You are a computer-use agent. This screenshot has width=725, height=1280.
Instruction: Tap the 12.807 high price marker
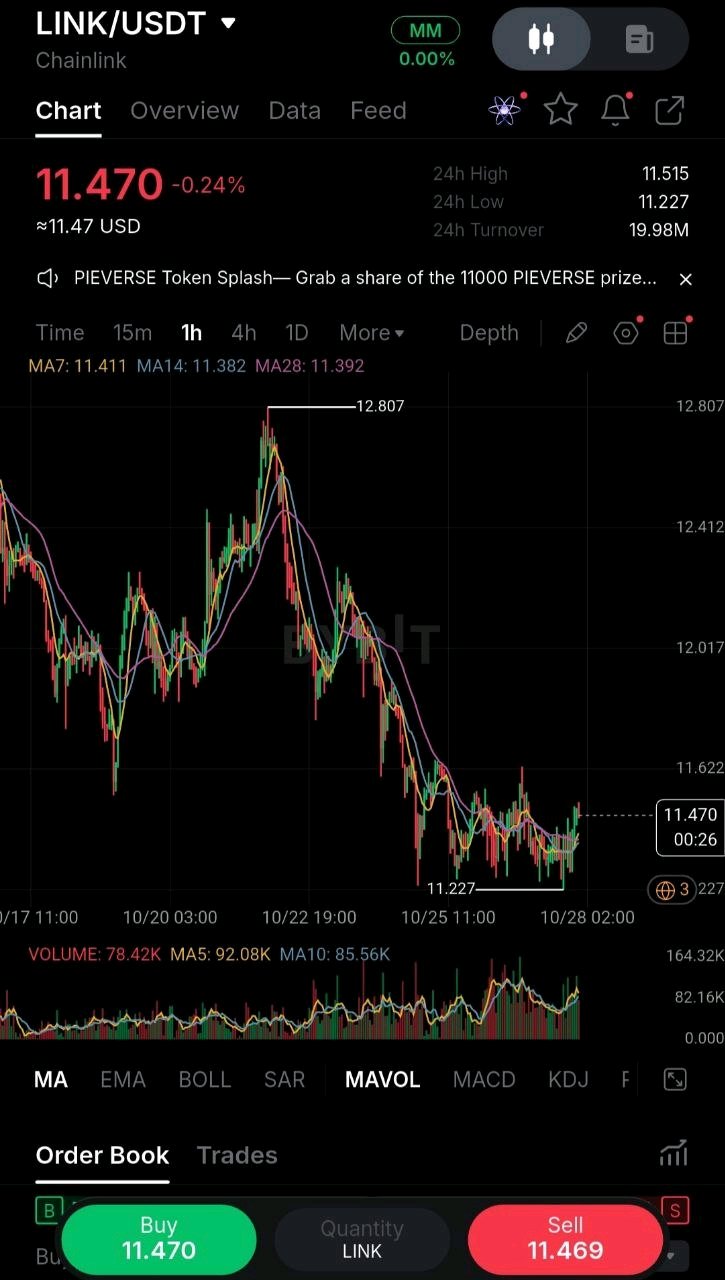[x=380, y=406]
